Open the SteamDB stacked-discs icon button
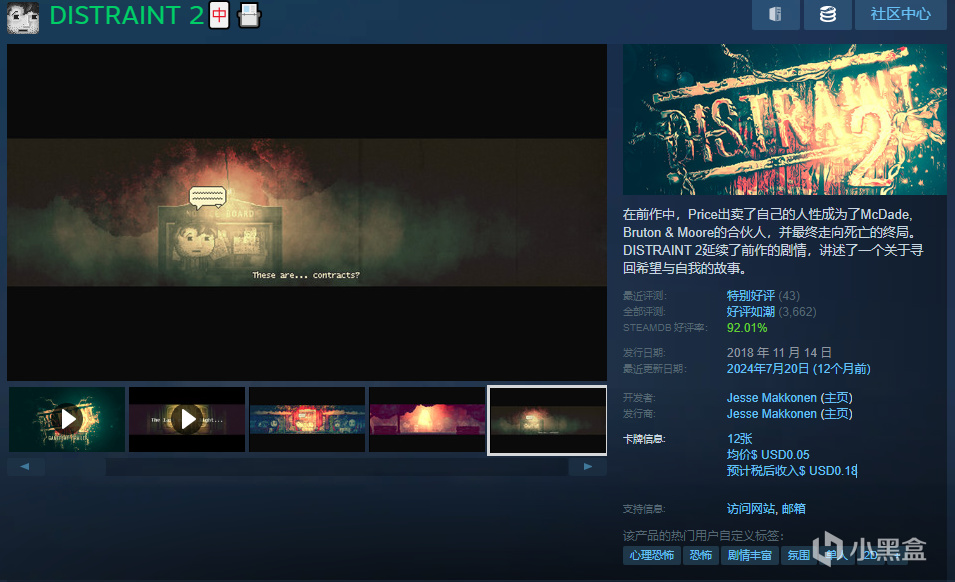The image size is (955, 582). tap(827, 15)
